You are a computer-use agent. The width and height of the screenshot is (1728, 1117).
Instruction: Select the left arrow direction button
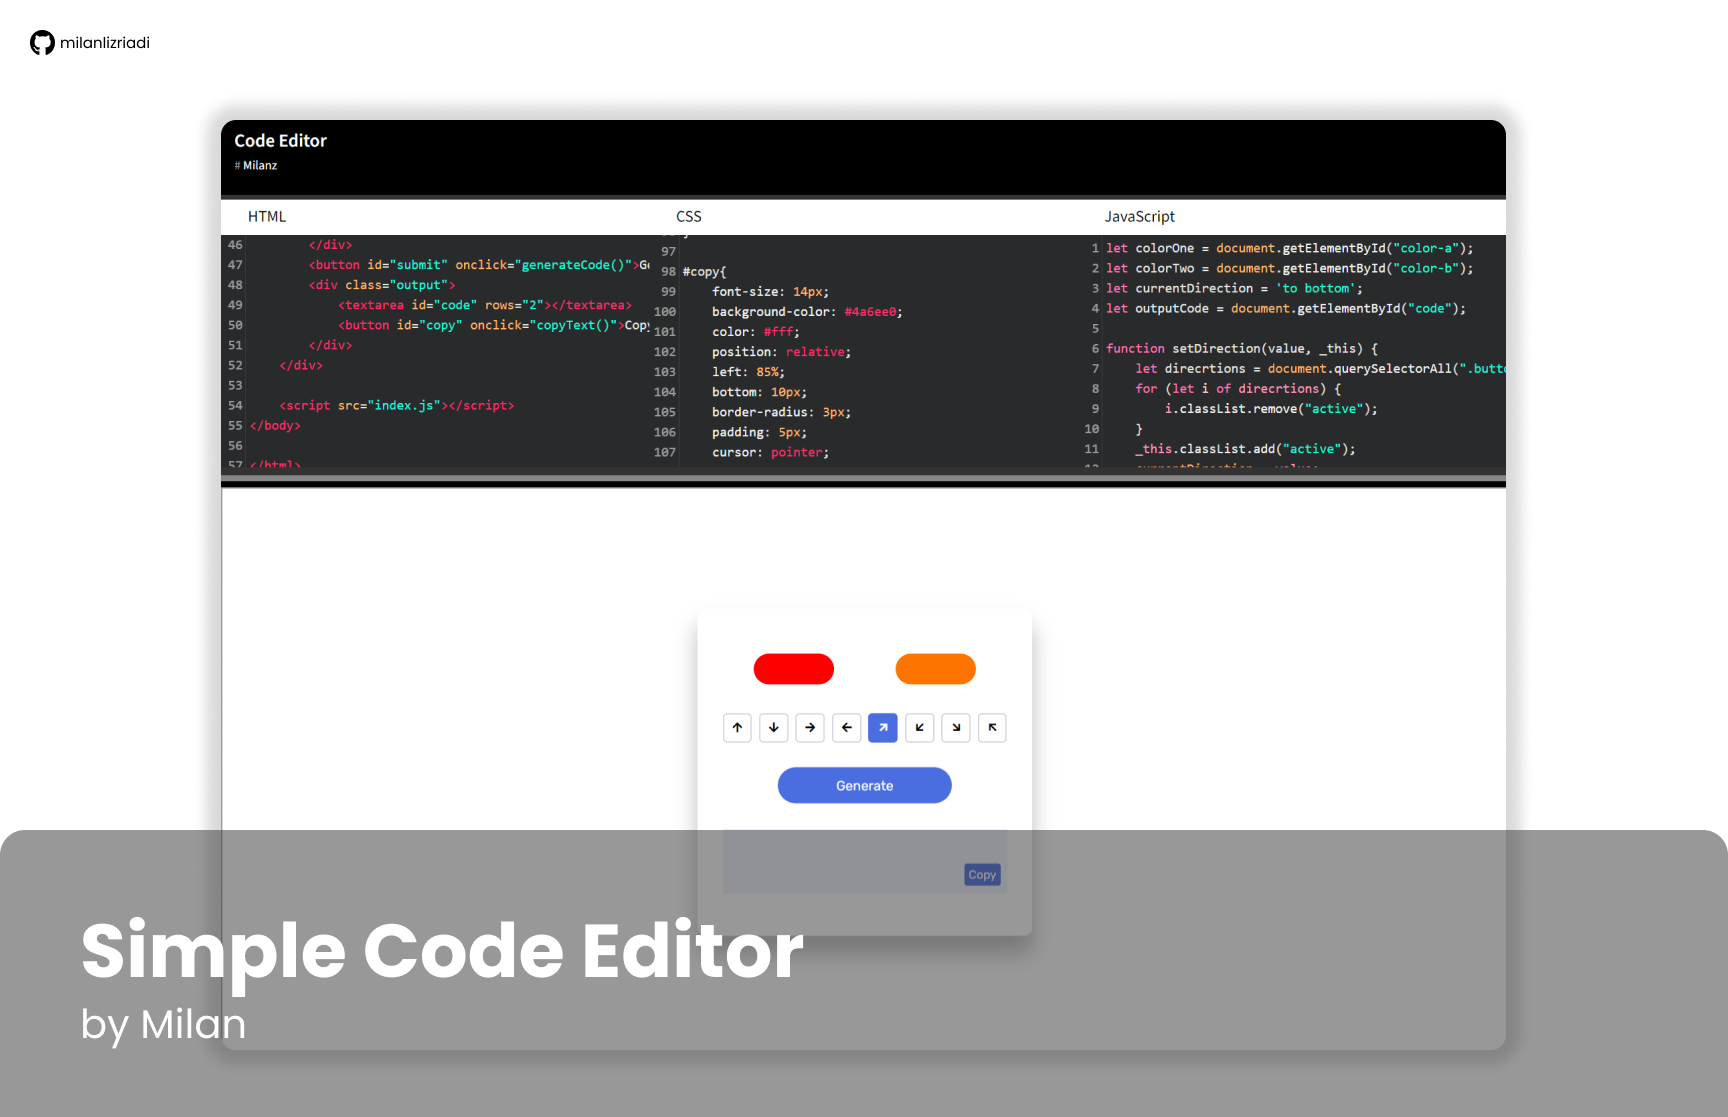tap(847, 728)
